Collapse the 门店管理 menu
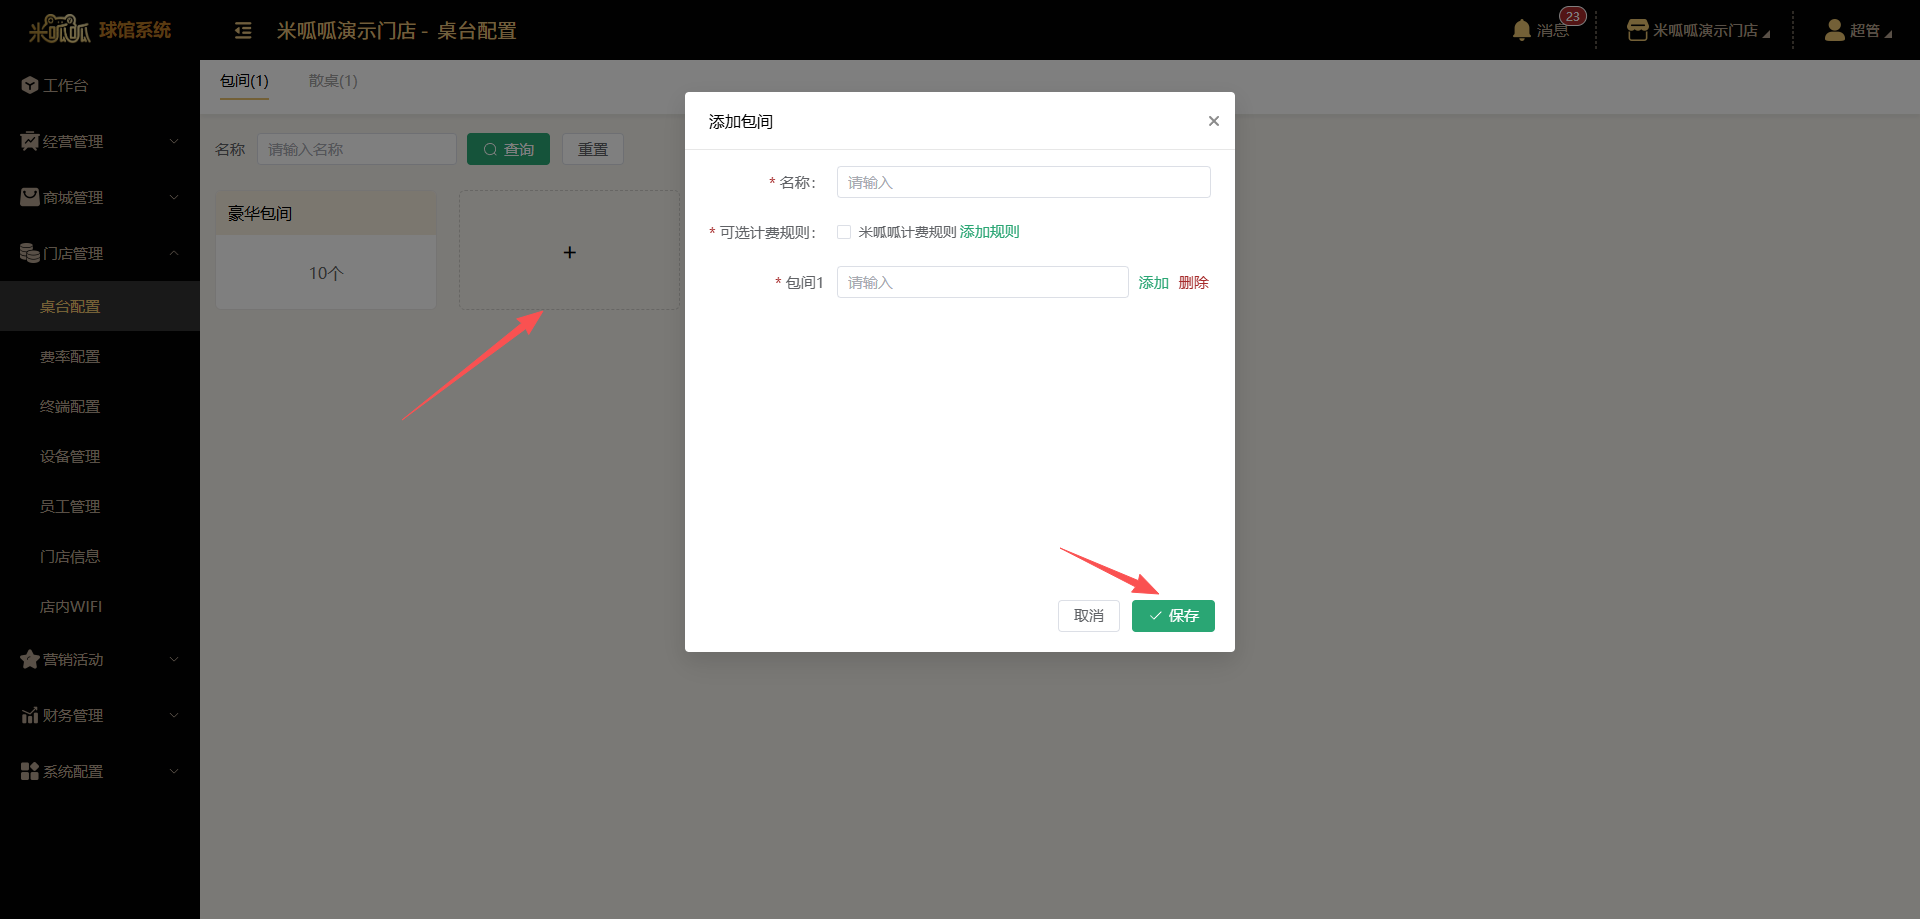 pos(100,254)
